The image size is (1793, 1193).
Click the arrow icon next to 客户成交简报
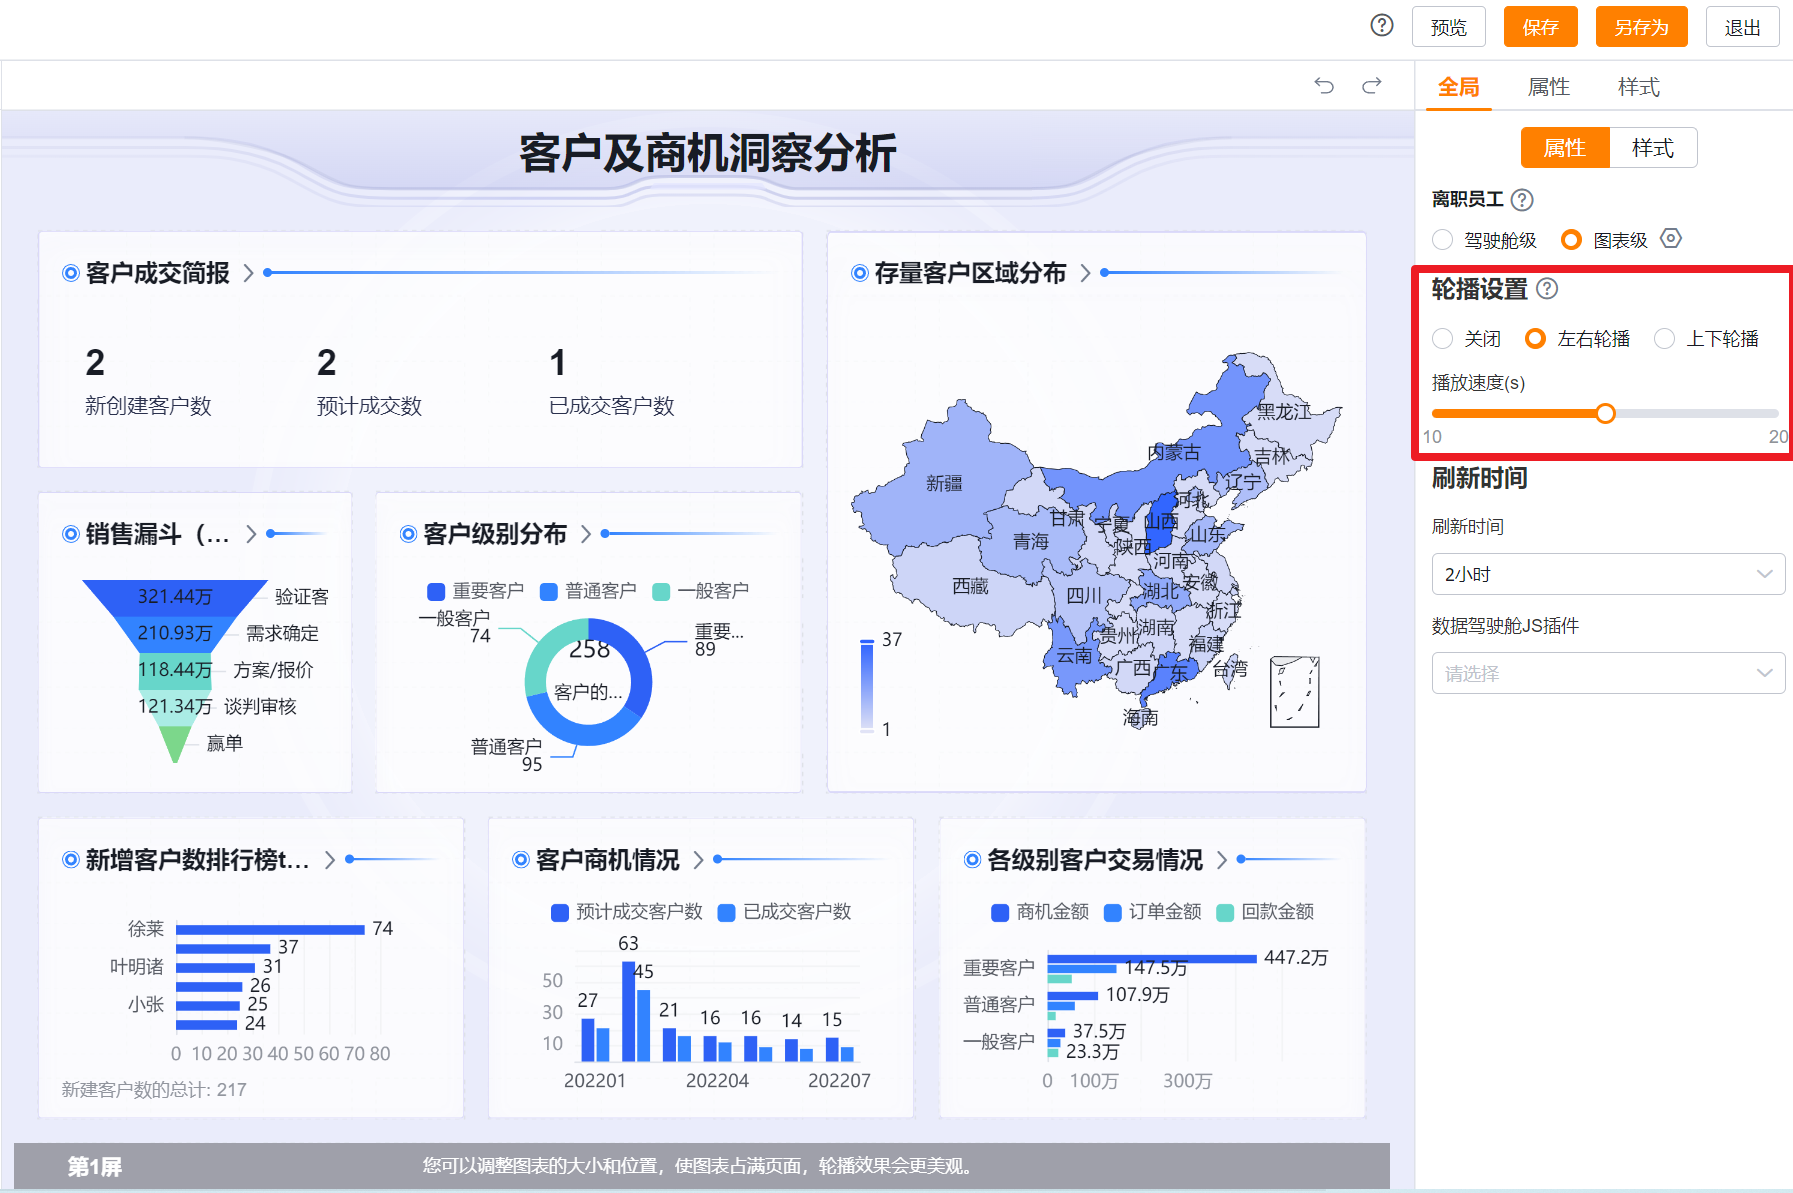coord(249,273)
